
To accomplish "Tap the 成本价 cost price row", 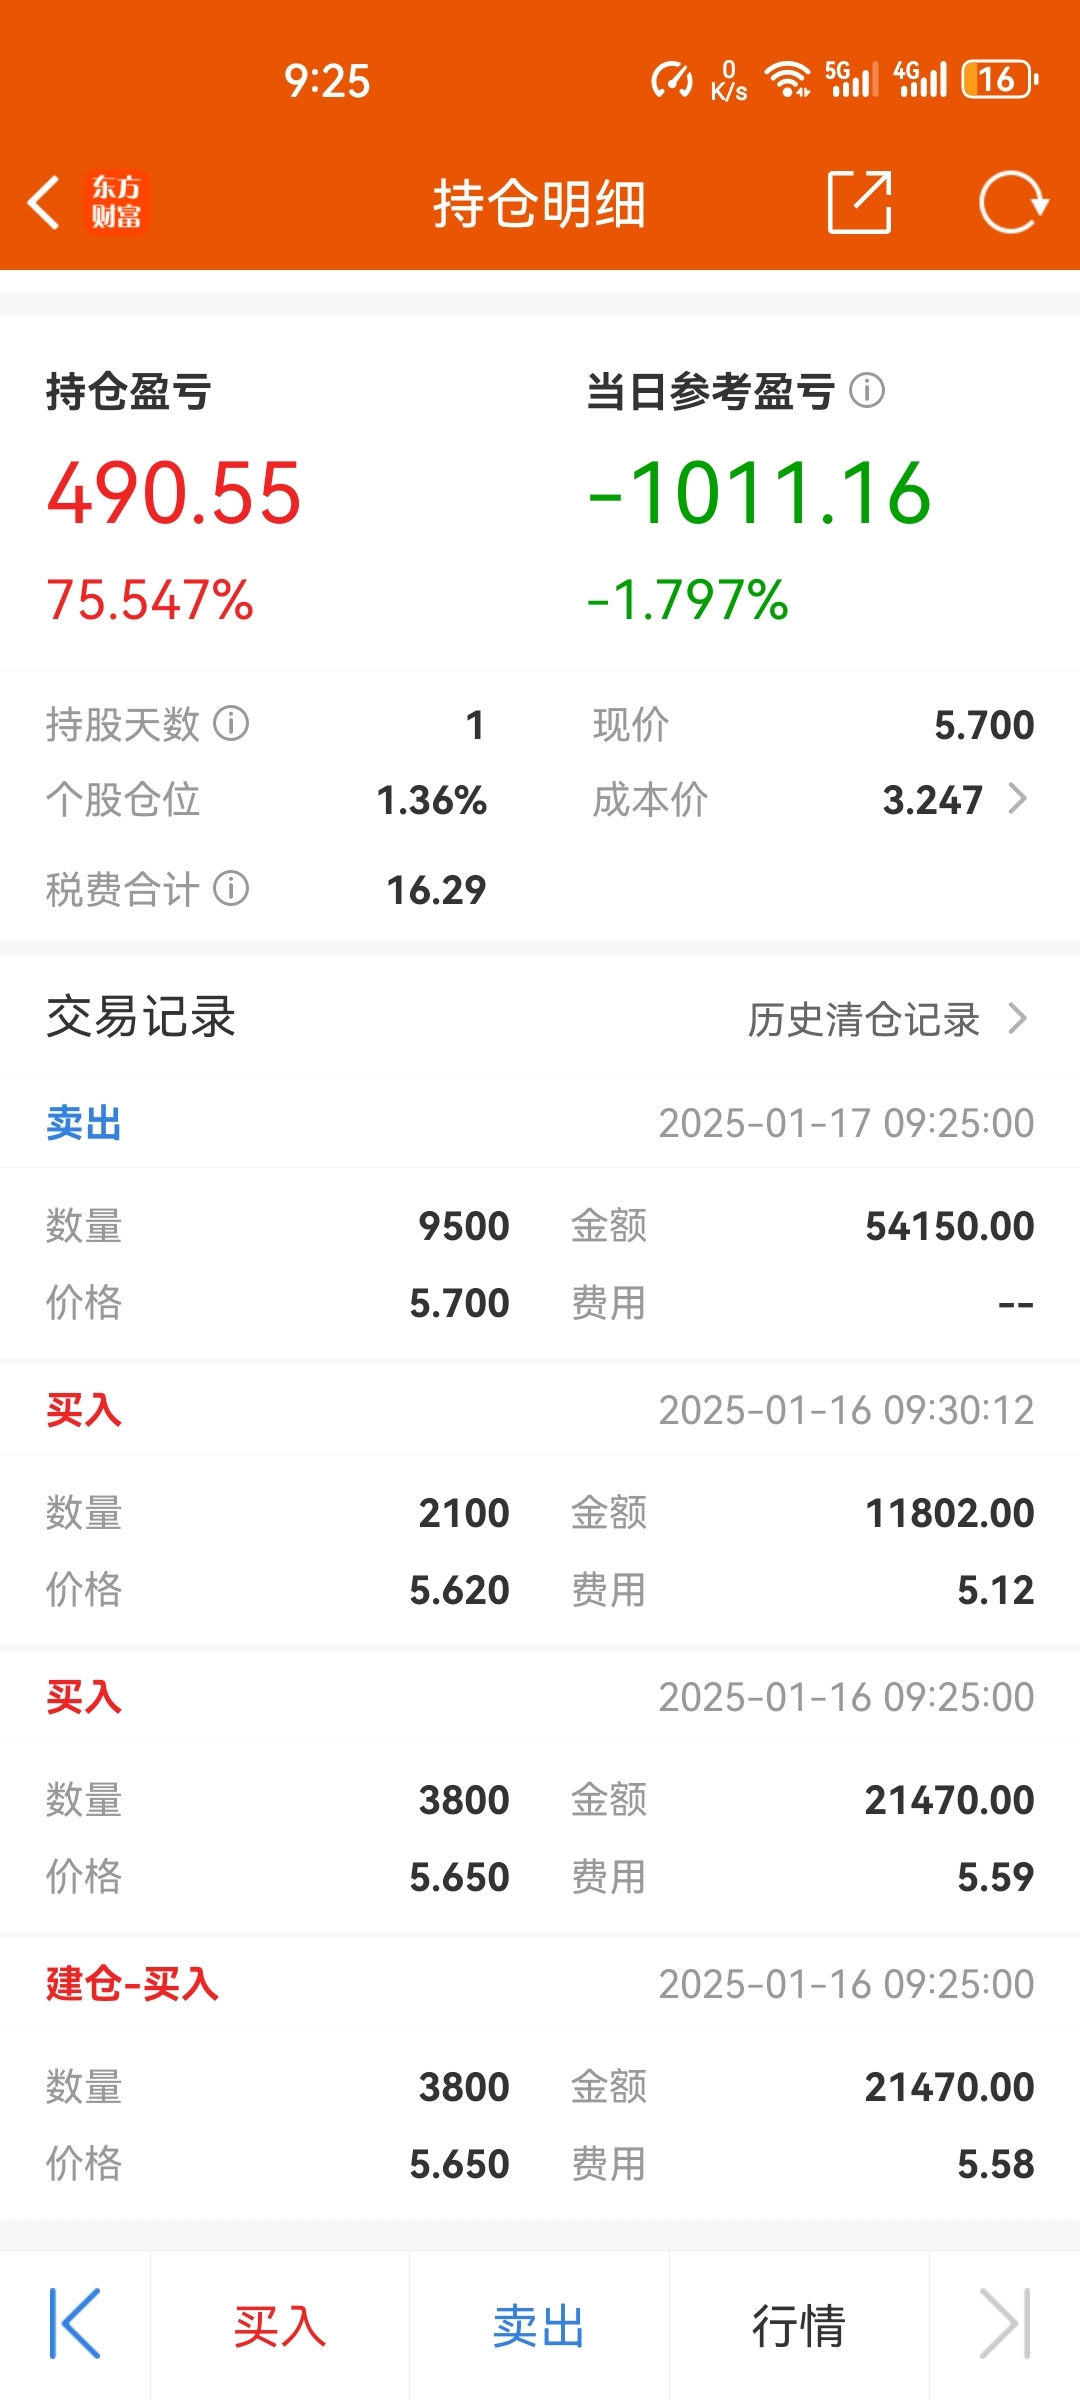I will pyautogui.click(x=812, y=799).
